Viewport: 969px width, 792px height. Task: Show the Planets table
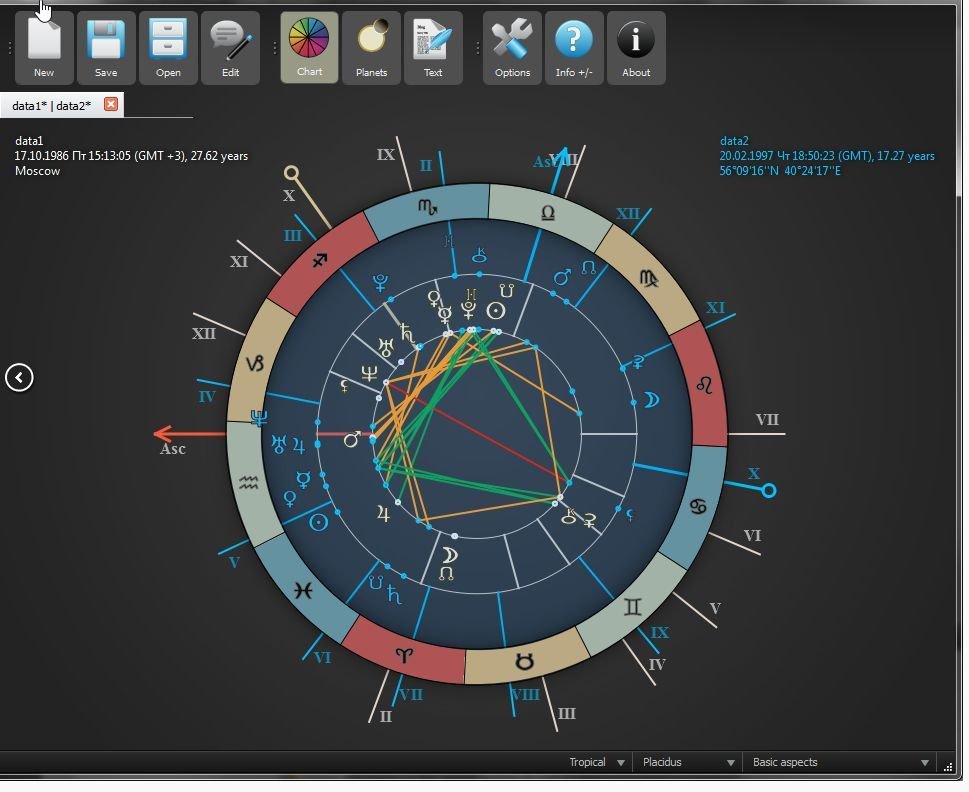coord(371,48)
